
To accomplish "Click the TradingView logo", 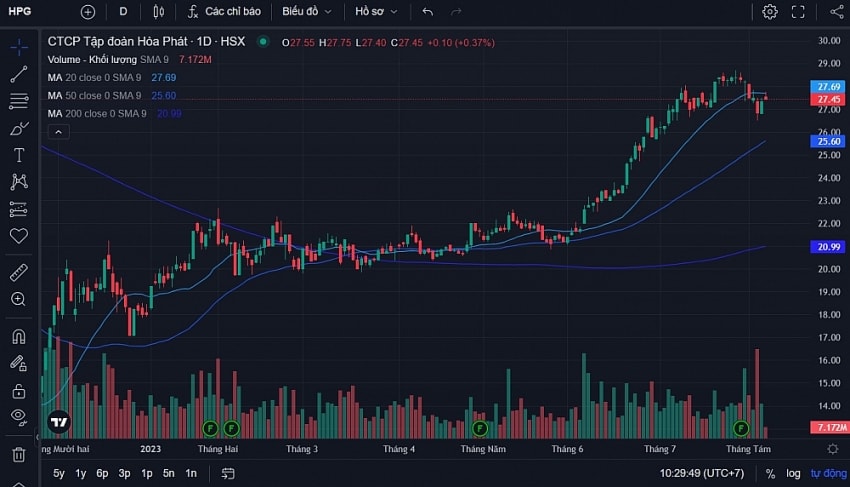I will pos(59,421).
